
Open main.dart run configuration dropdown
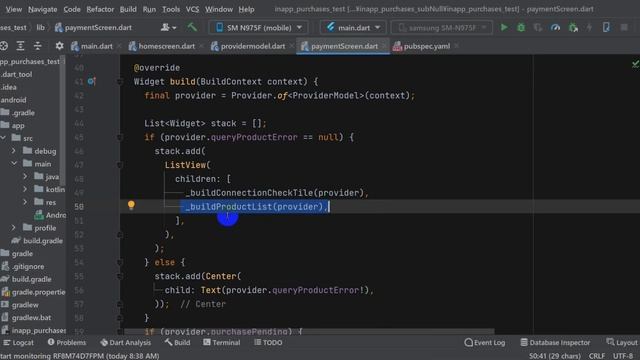353,27
